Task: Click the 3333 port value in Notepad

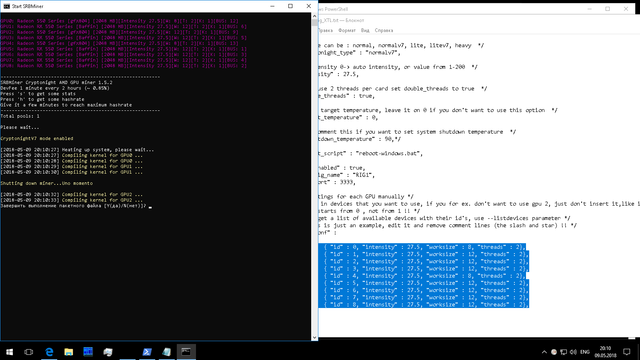Action: pos(347,182)
